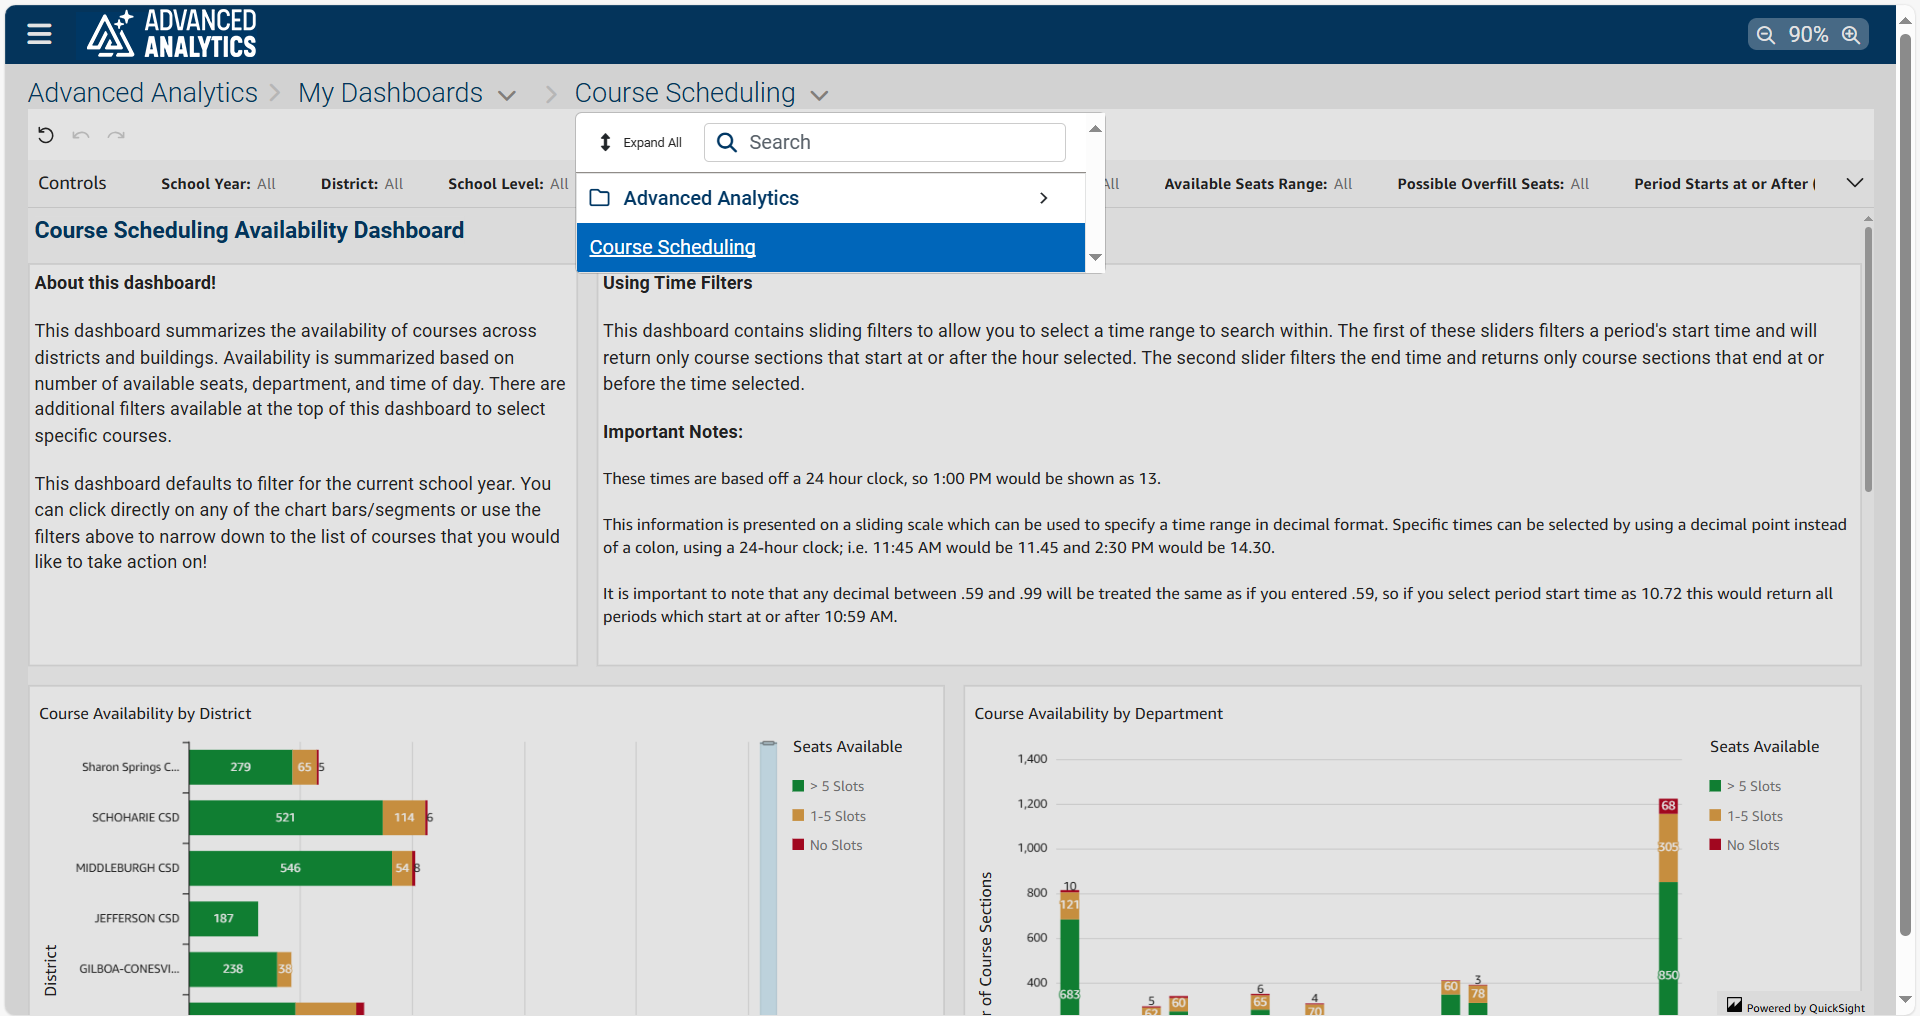
Task: Open the School Year filter control
Action: tap(218, 184)
